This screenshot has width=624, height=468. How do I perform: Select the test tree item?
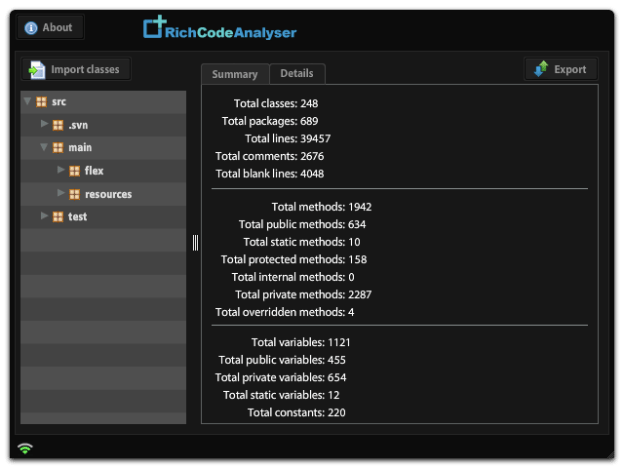103,217
